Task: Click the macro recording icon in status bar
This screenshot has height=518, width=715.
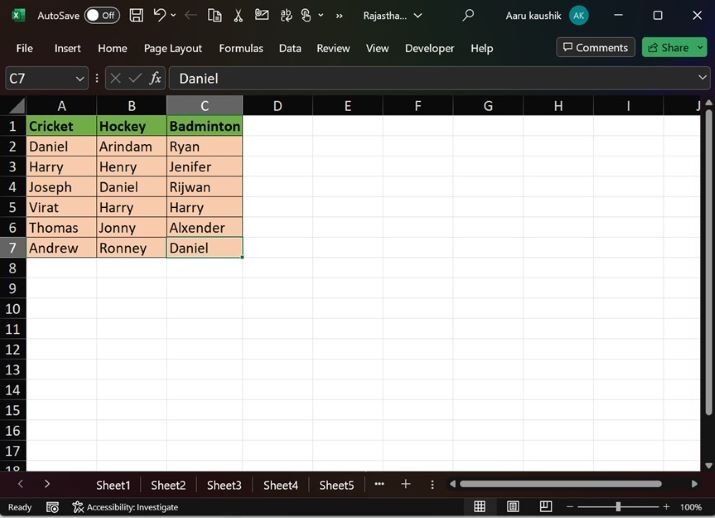Action: point(52,507)
